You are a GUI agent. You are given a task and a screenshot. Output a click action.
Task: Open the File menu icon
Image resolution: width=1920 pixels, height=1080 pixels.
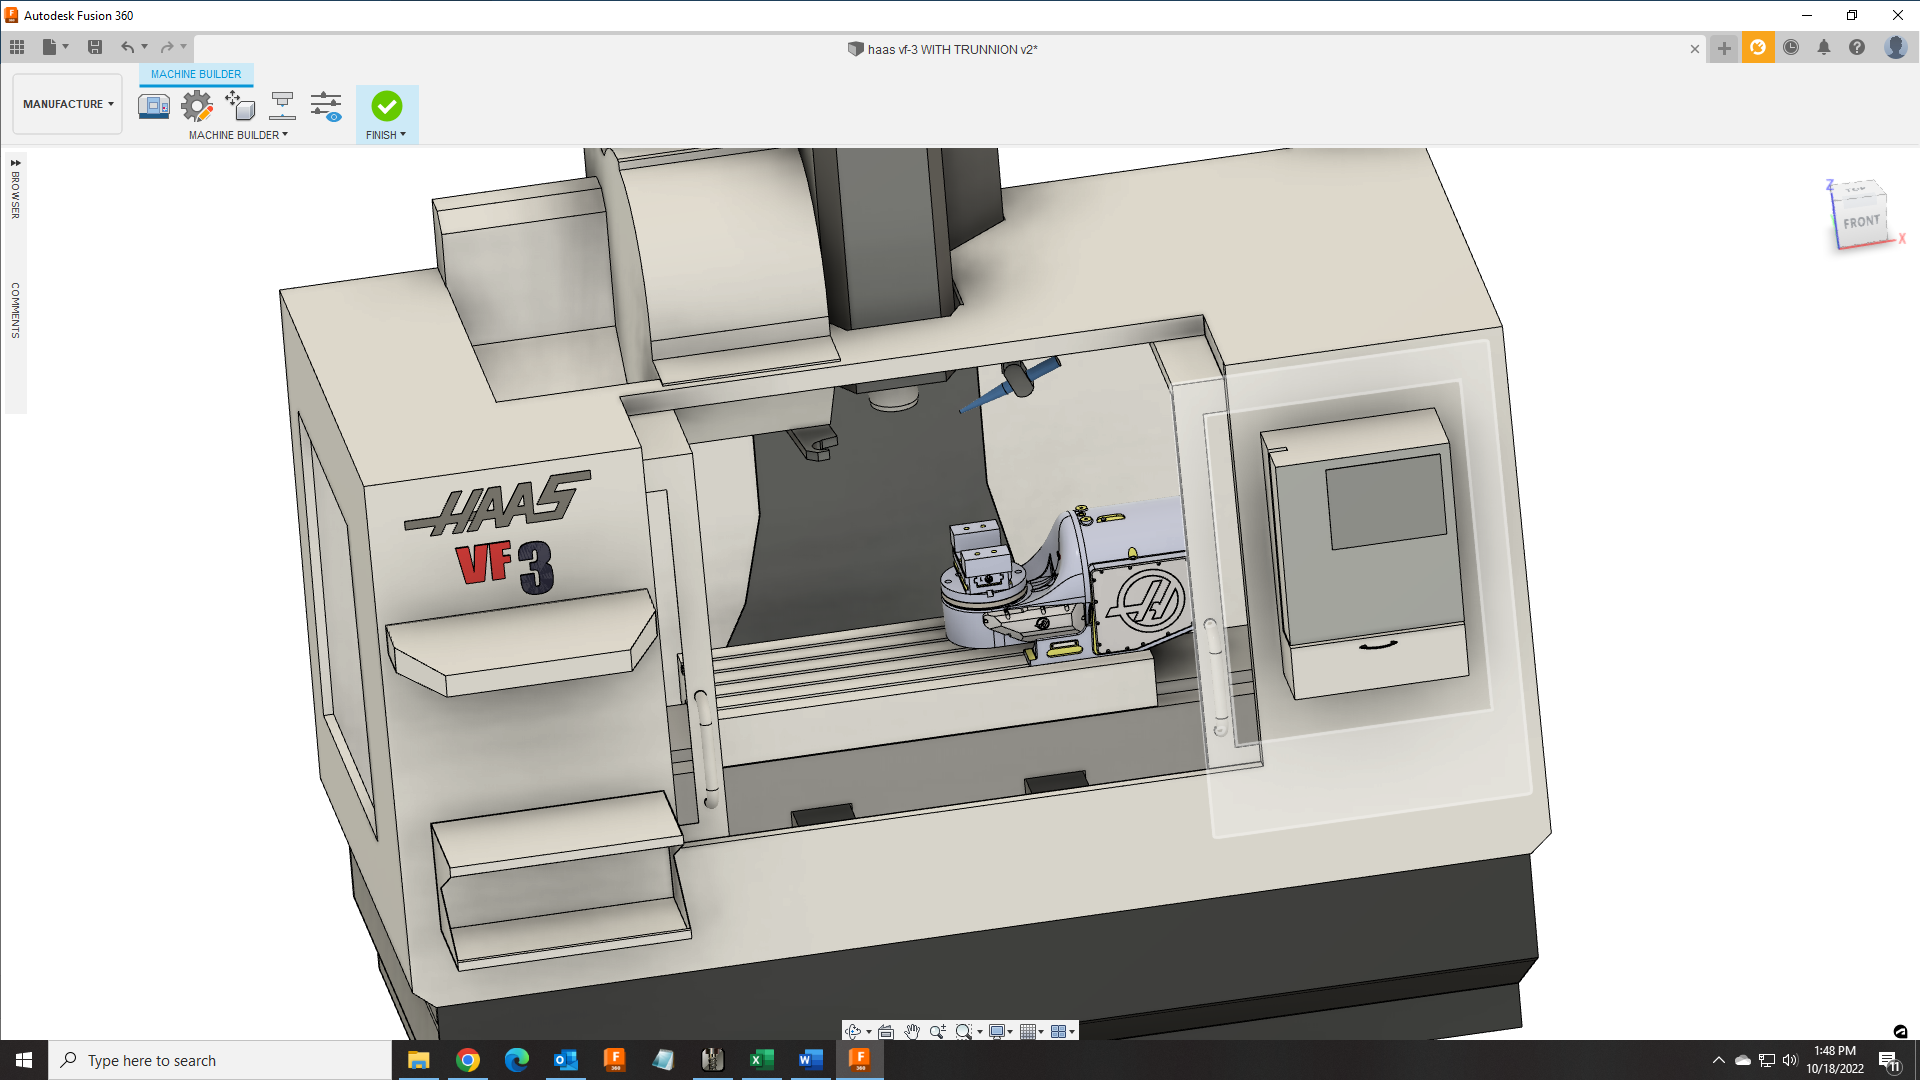(x=50, y=46)
